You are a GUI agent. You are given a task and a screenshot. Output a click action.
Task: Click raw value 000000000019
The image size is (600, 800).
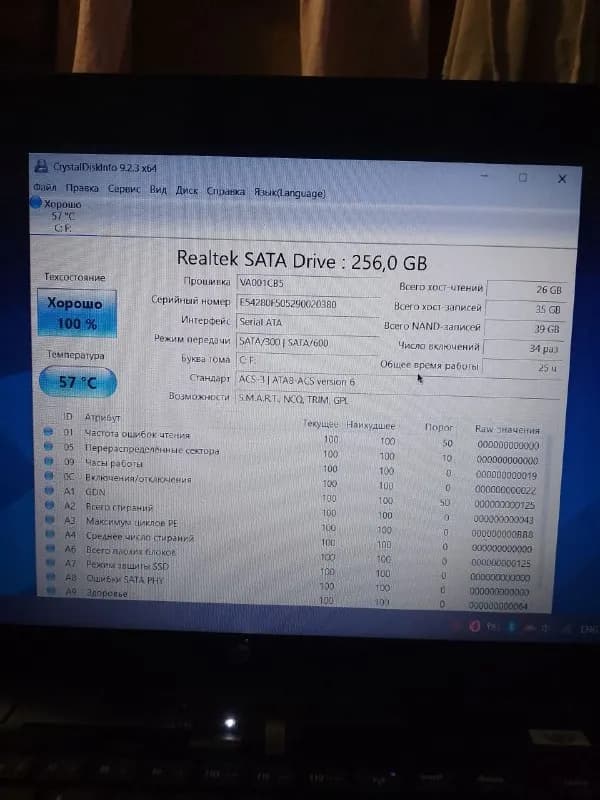(x=506, y=475)
